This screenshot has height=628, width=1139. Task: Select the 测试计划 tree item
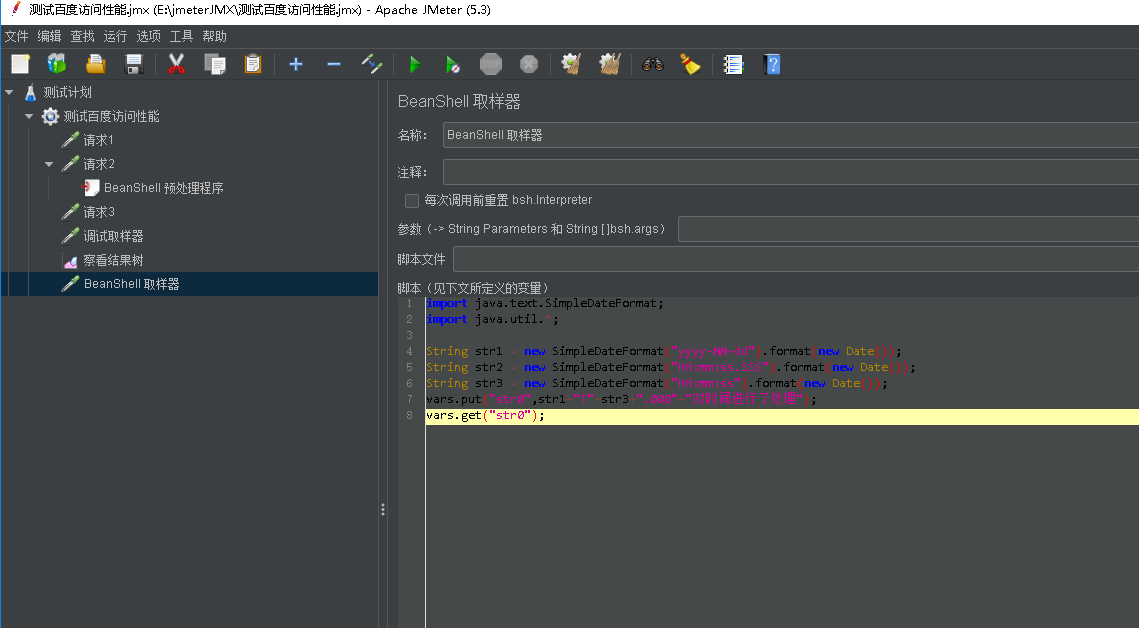[67, 92]
